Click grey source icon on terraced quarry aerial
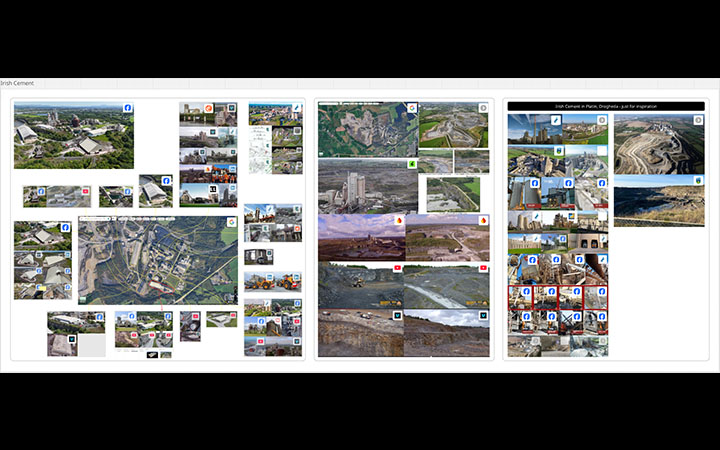Image resolution: width=720 pixels, height=450 pixels. [698, 121]
